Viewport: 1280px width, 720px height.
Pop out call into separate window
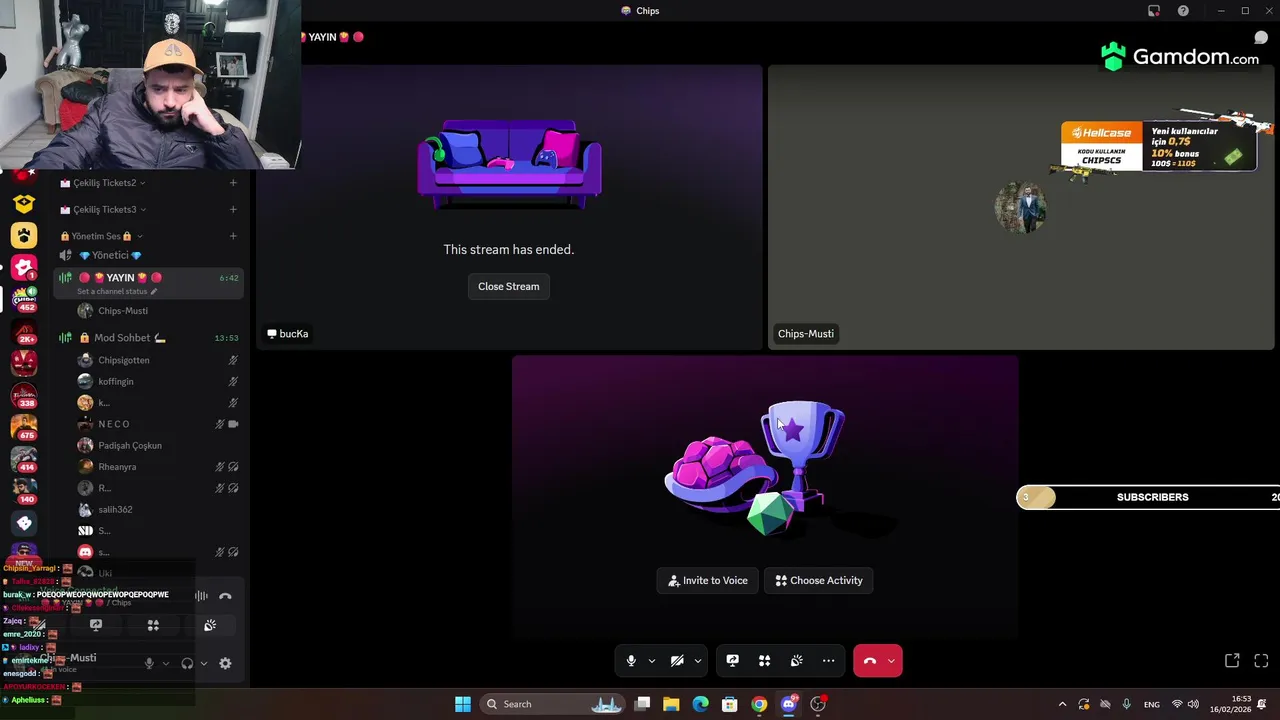point(1232,661)
